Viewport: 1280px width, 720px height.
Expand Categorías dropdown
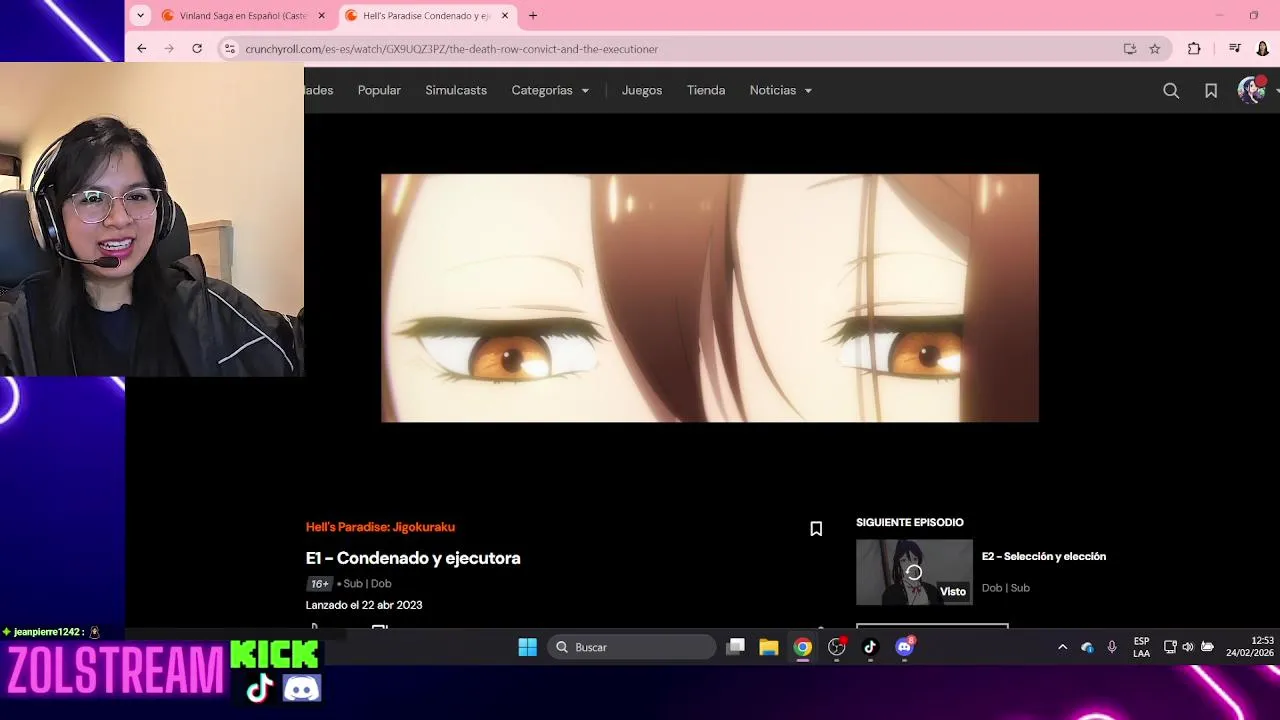[x=550, y=90]
